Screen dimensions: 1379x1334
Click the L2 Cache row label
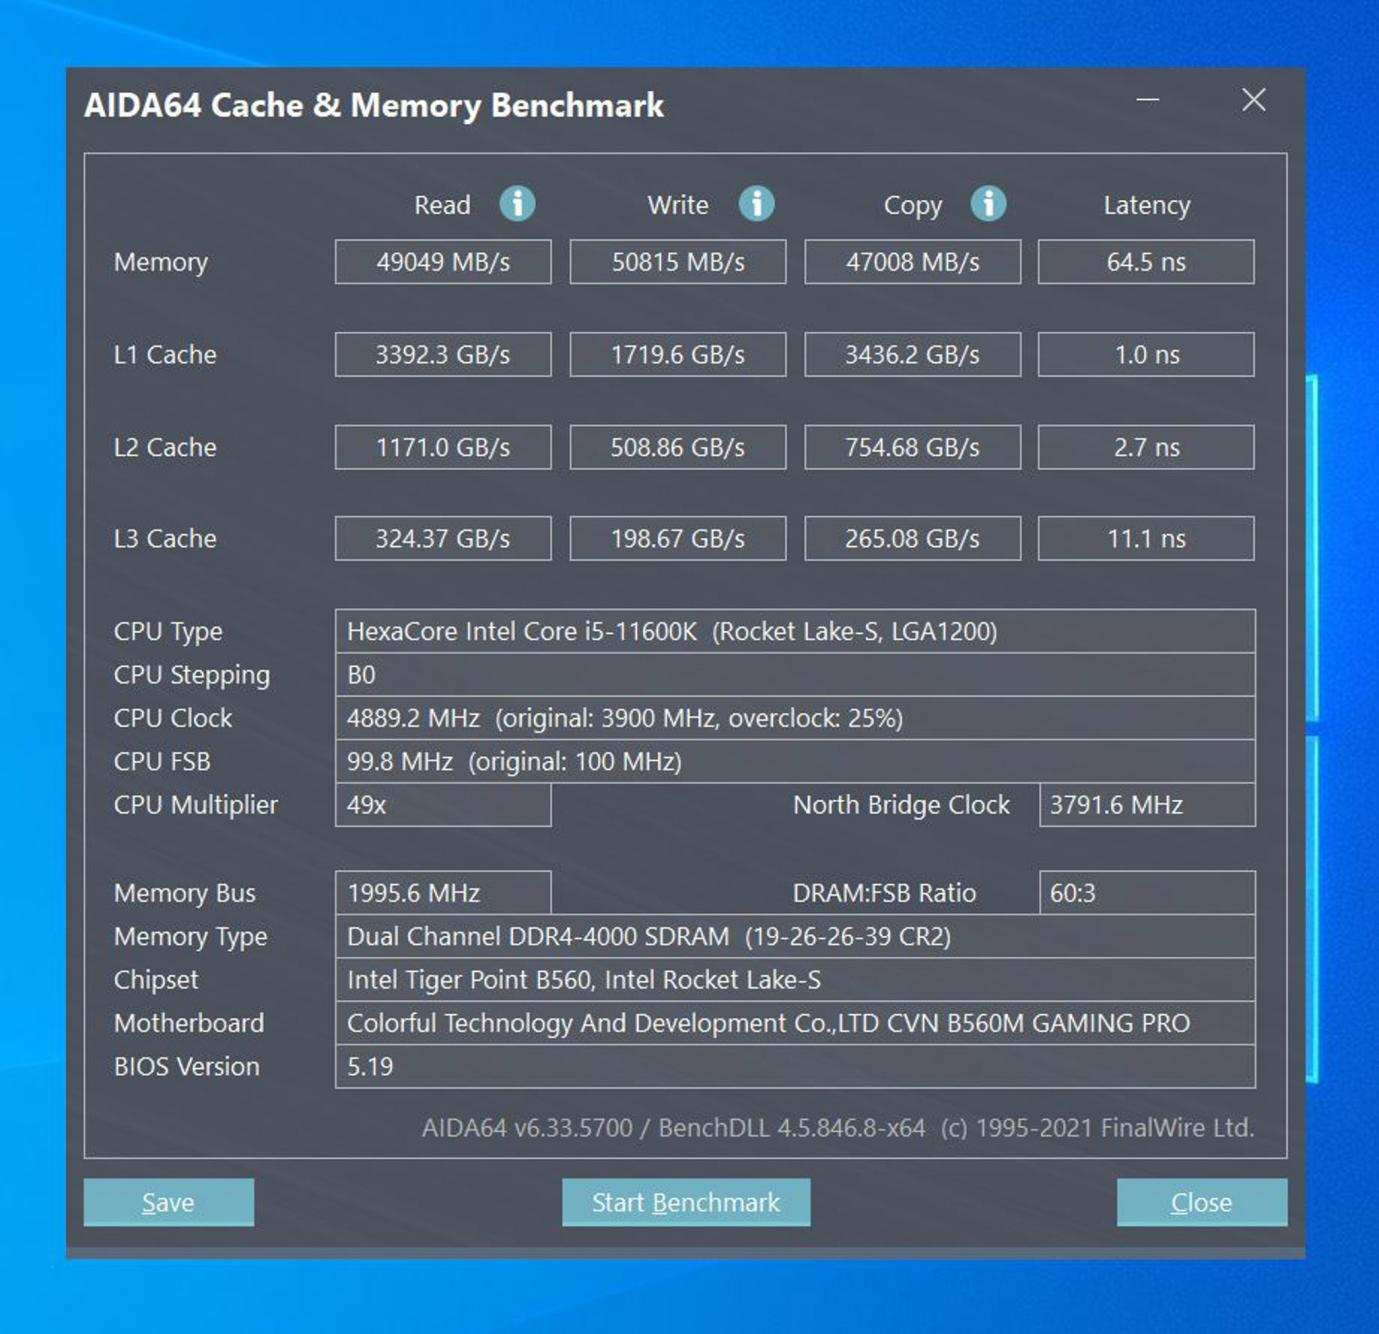165,447
